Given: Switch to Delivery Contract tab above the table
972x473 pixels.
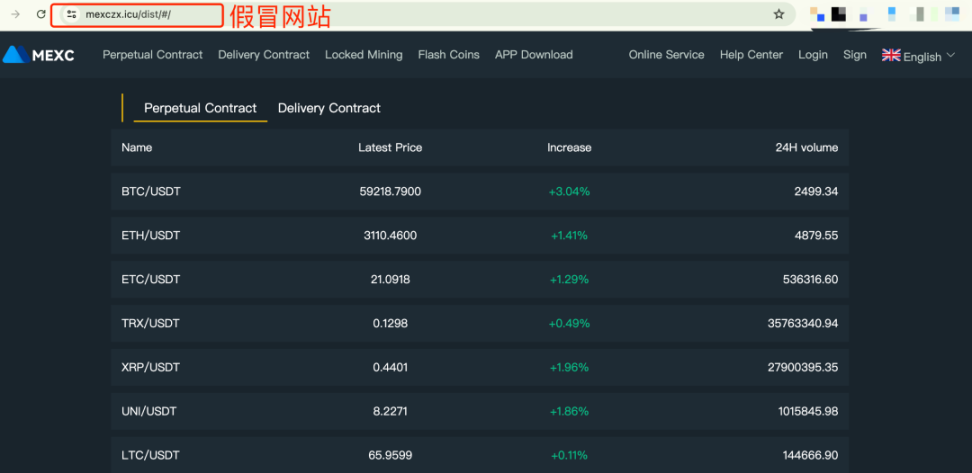Looking at the screenshot, I should coord(329,108).
